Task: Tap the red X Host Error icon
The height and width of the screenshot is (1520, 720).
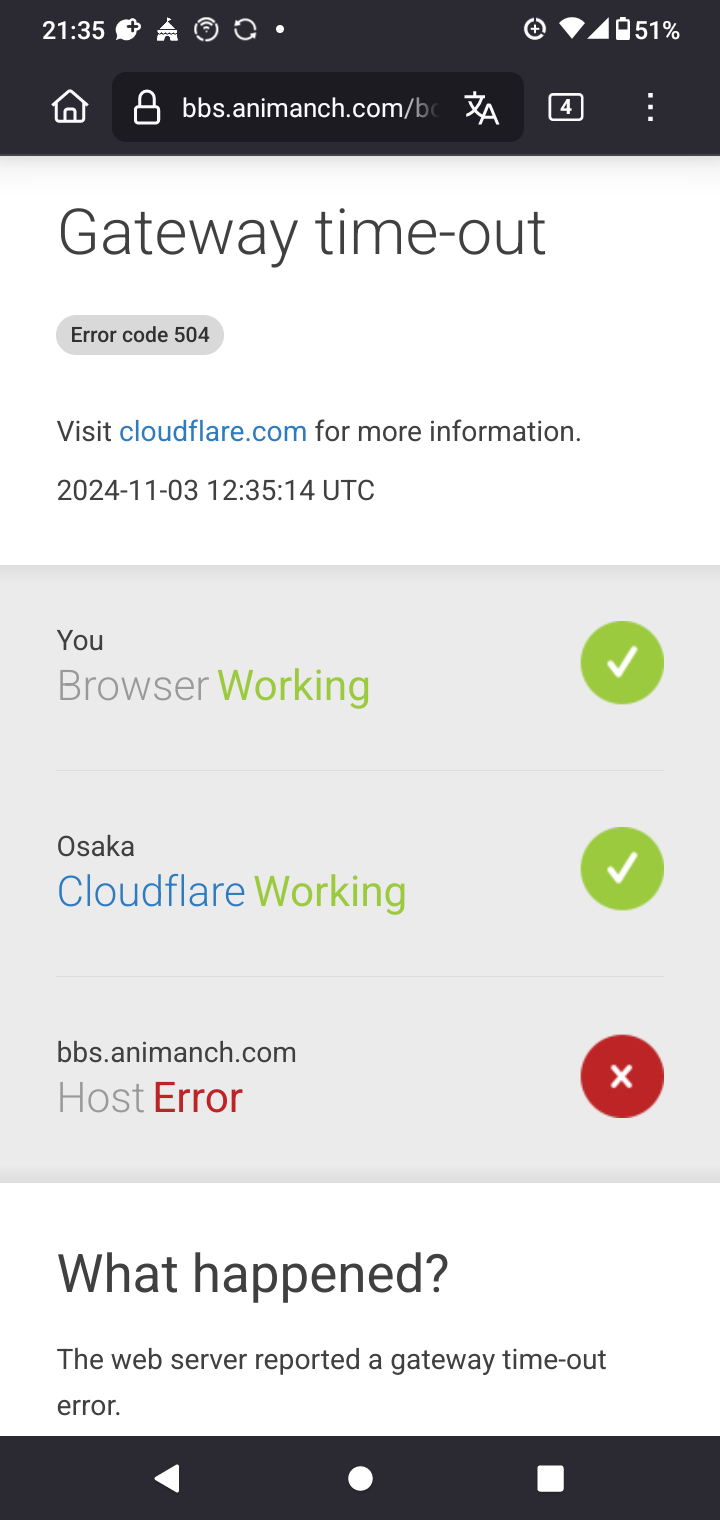Action: click(622, 1076)
